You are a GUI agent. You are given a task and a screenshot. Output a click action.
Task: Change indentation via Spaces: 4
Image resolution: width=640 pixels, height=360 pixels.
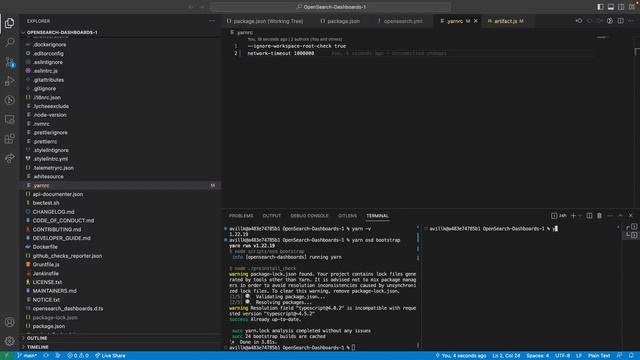point(538,356)
